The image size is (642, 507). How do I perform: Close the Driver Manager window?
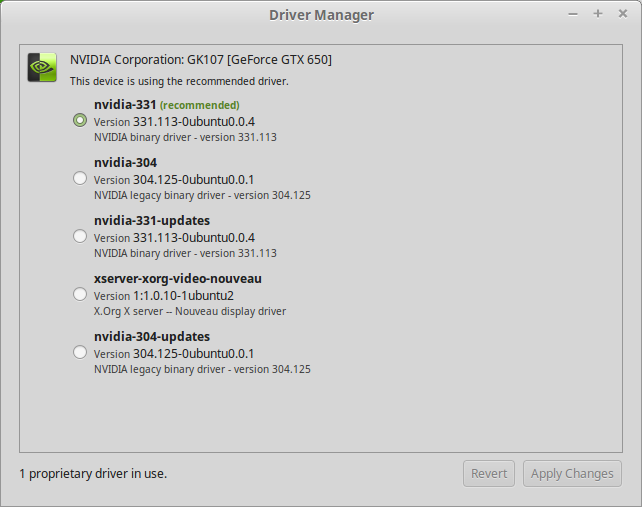(x=623, y=14)
